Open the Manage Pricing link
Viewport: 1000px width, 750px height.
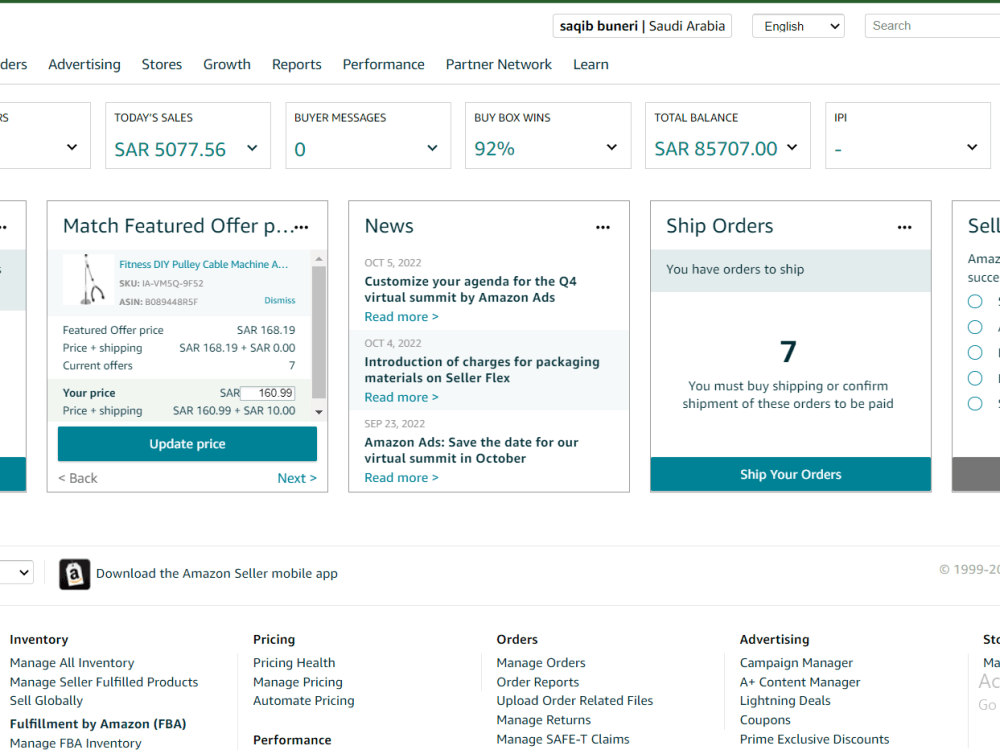pos(298,682)
